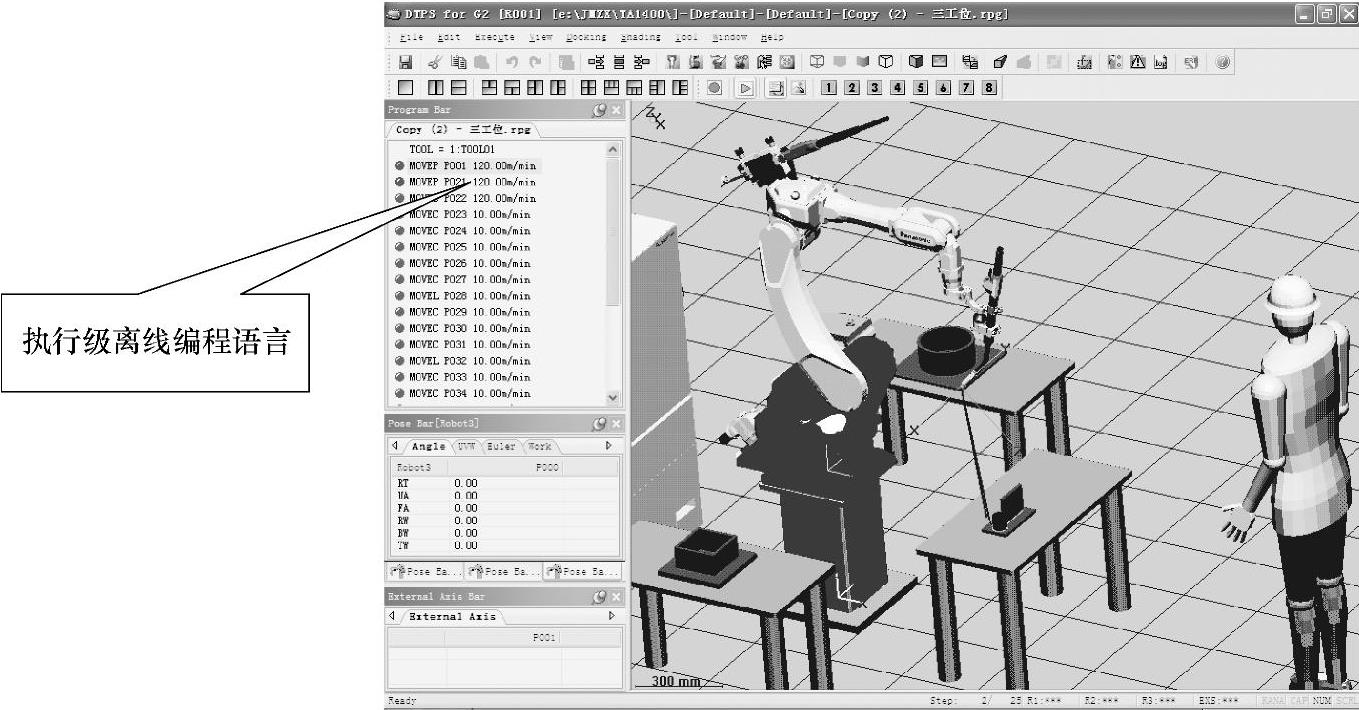Click the wireframe cube display icon

[x=816, y=62]
